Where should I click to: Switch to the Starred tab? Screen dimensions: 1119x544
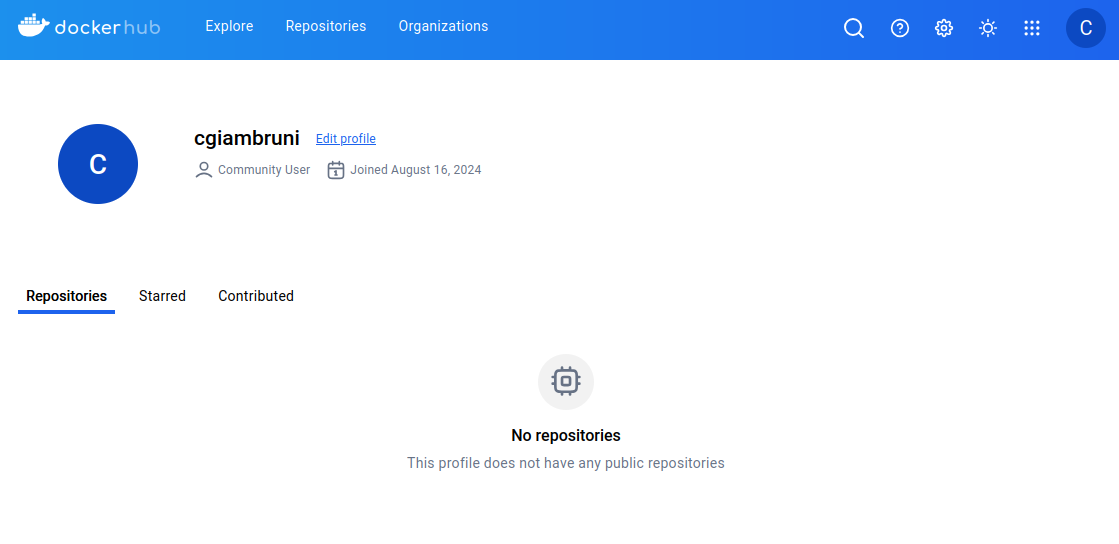click(162, 296)
